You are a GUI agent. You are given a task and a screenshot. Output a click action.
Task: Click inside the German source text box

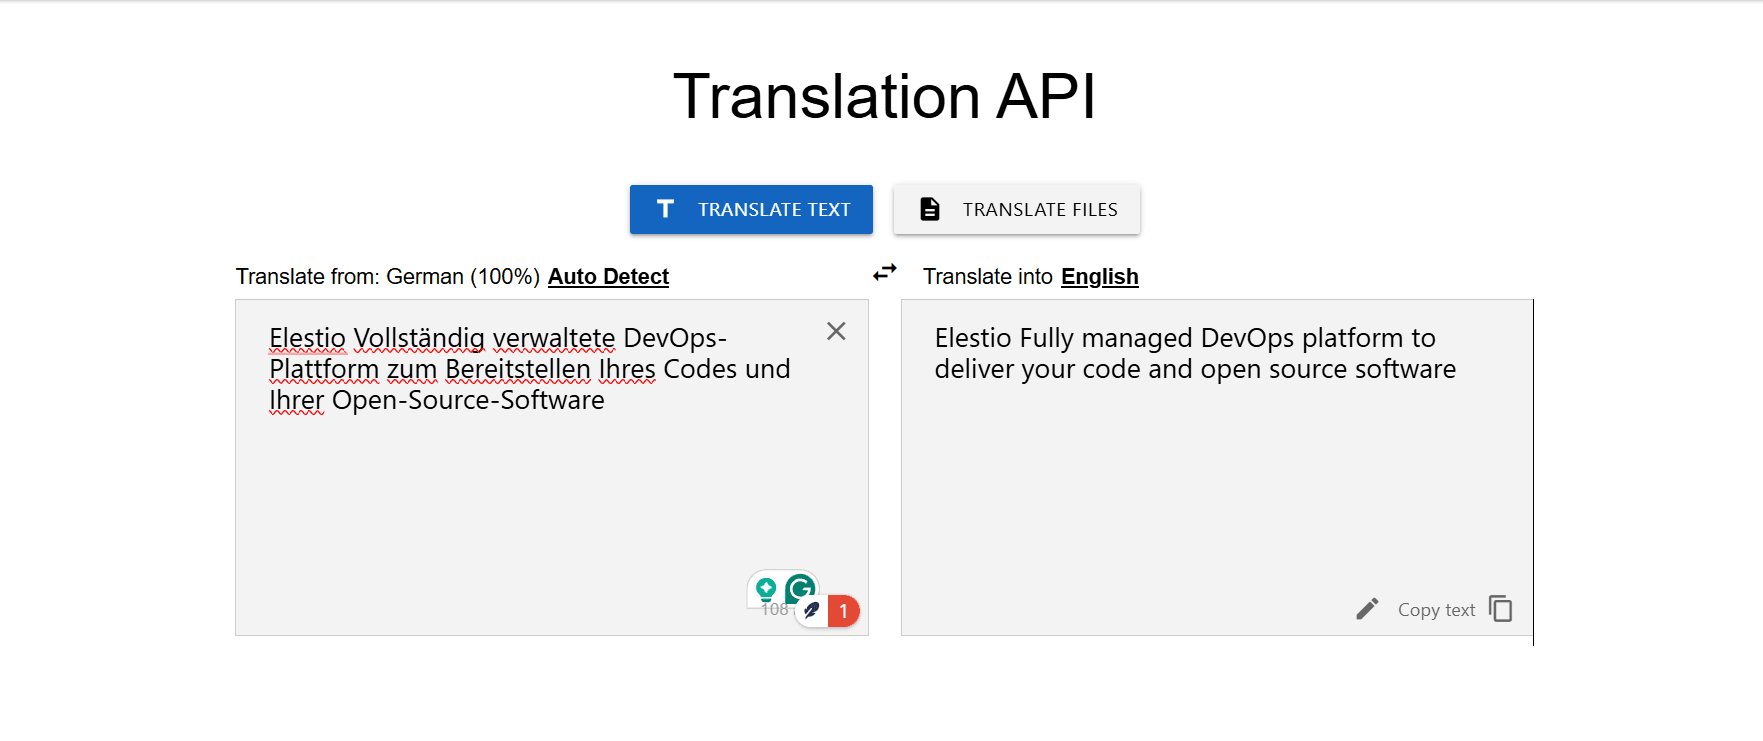pos(552,467)
